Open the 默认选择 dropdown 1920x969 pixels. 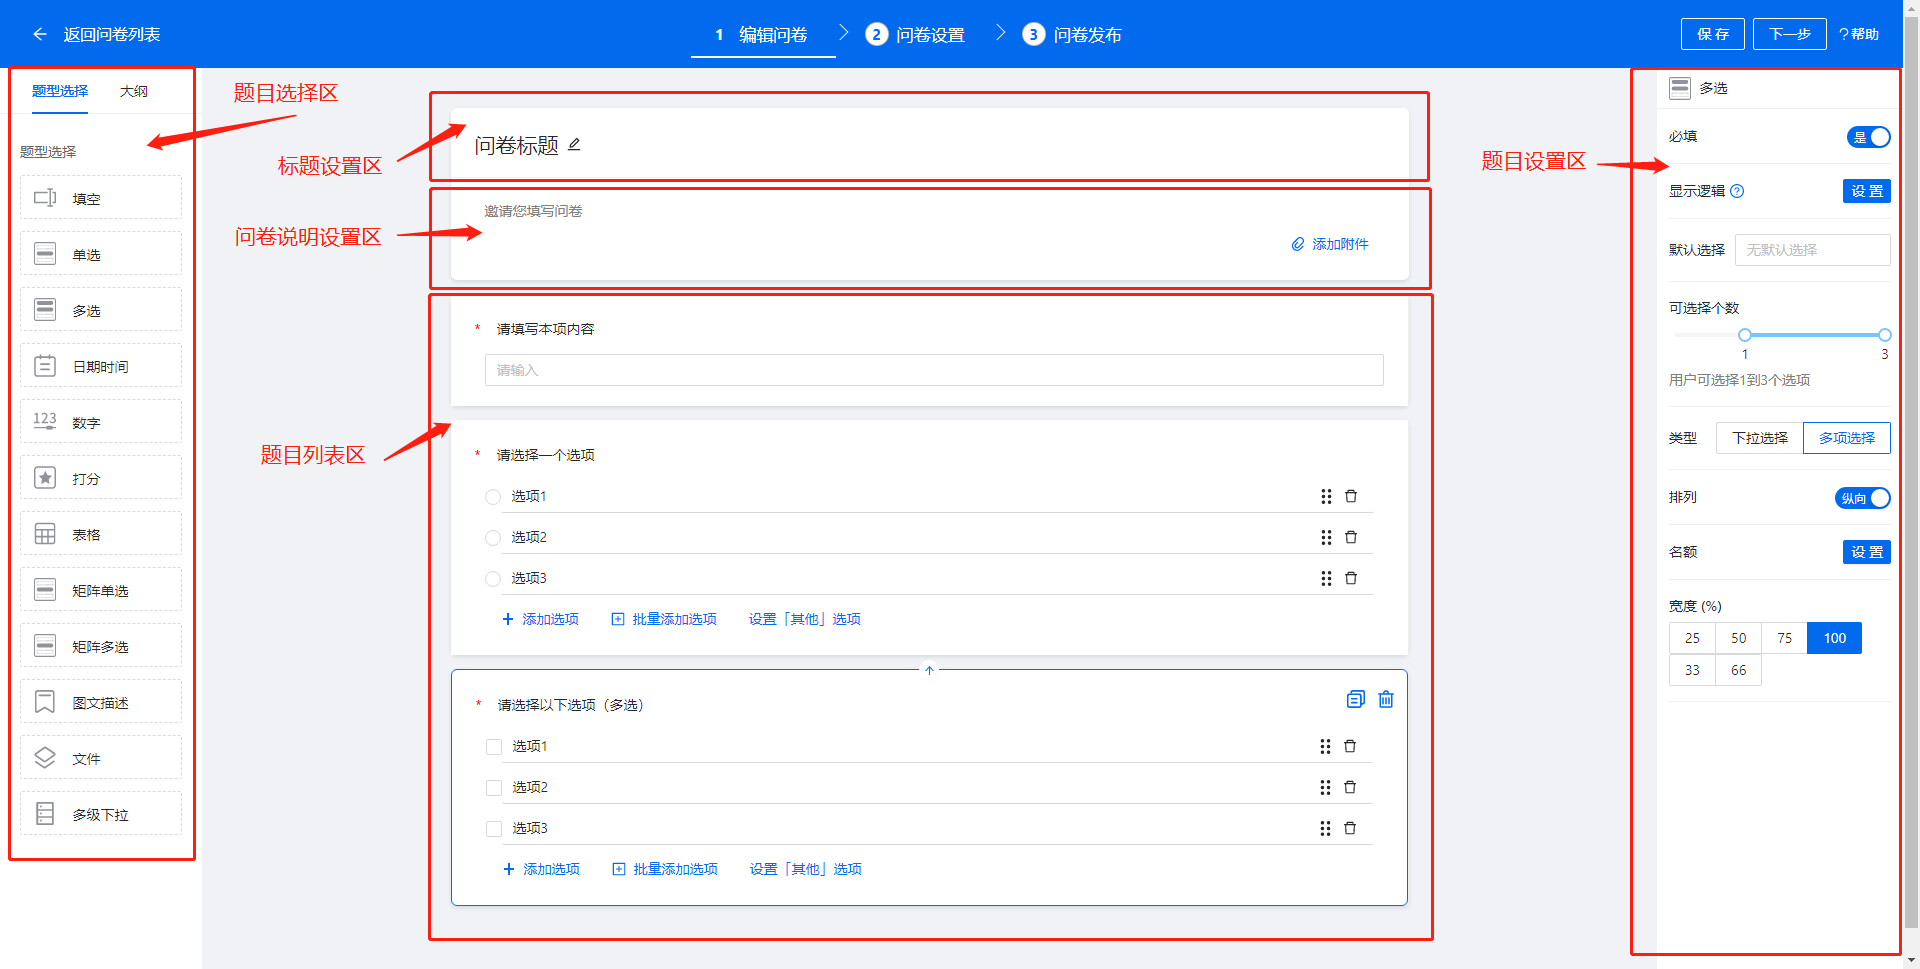click(1811, 250)
